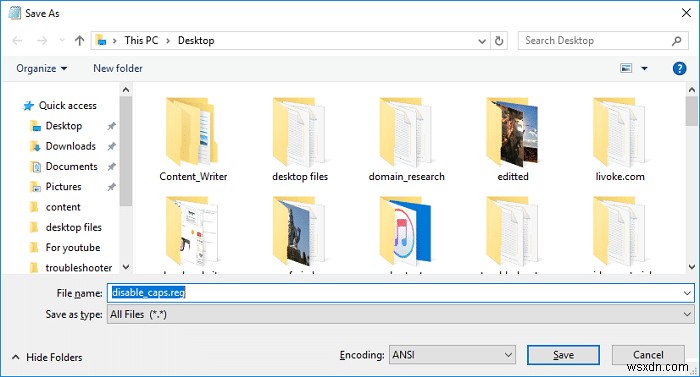Click file list vertical scrollbar thumb
Image resolution: width=700 pixels, height=377 pixels.
pyautogui.click(x=692, y=112)
